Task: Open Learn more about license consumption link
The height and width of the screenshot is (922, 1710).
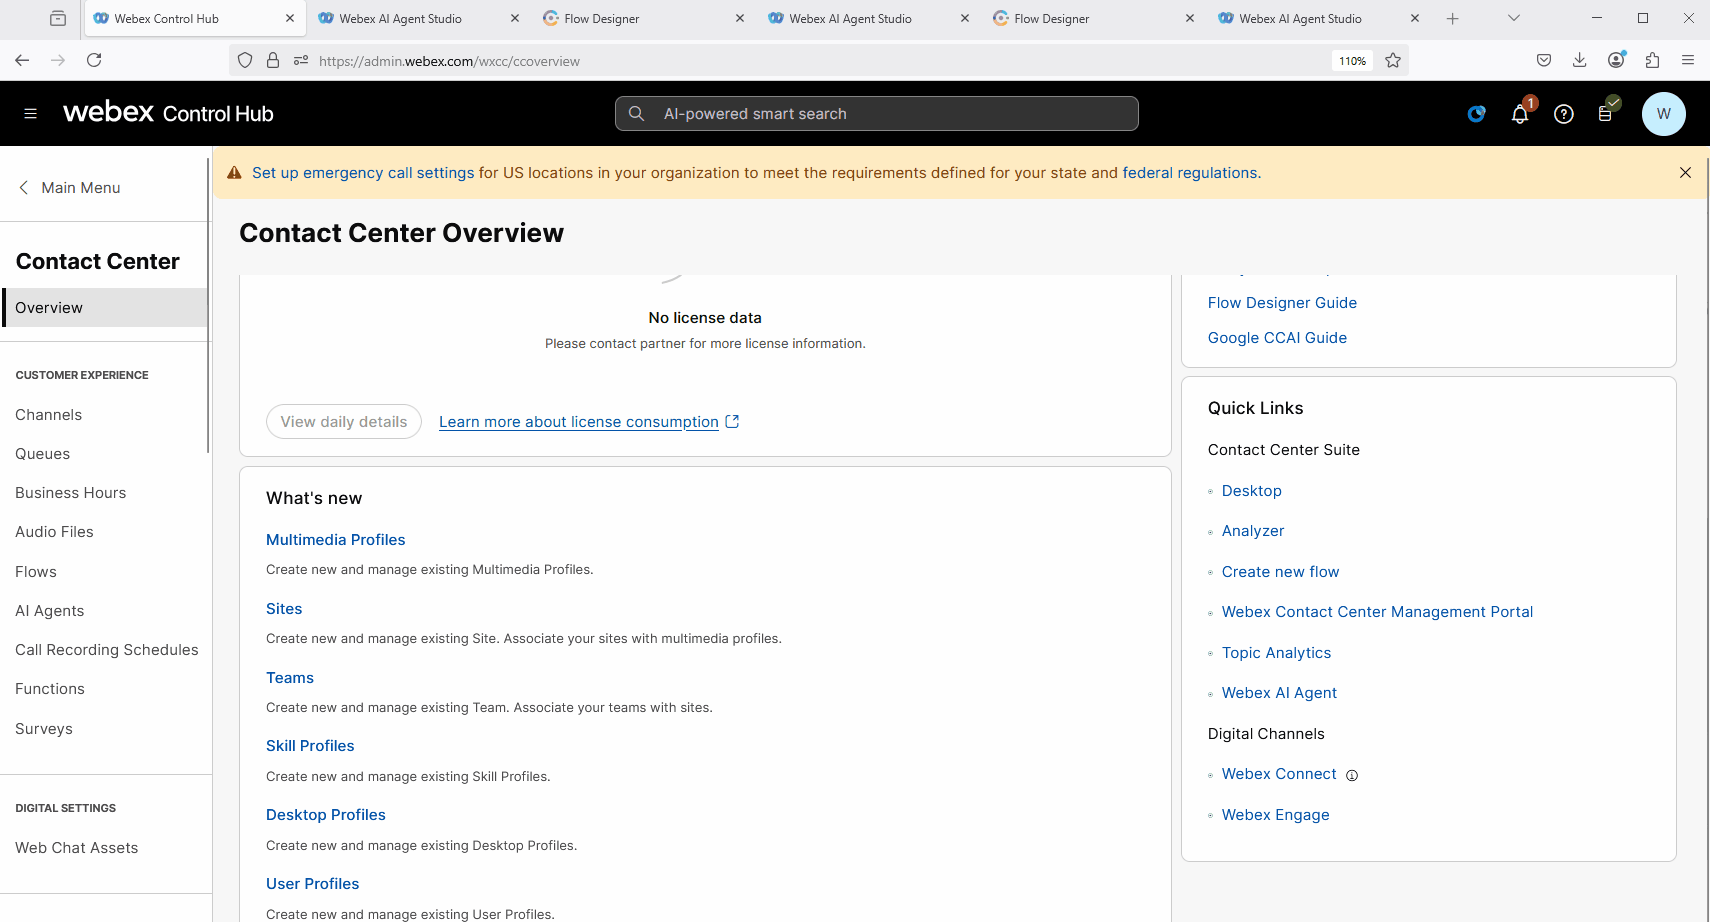Action: point(579,422)
